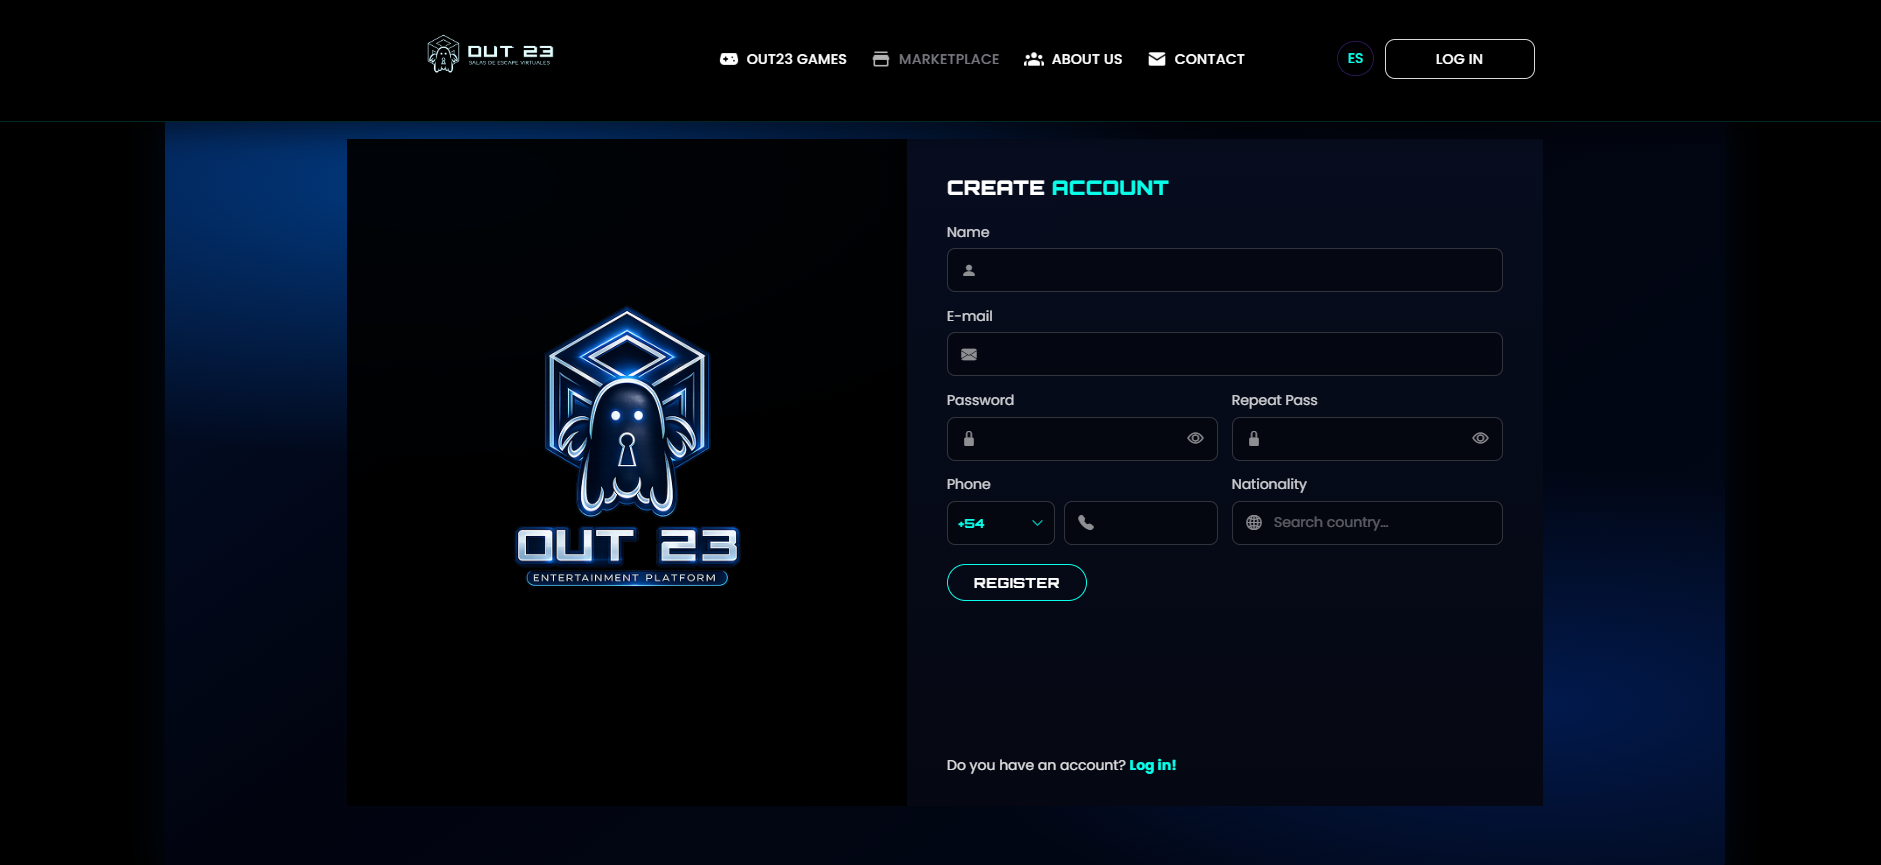Click the large OUT 23 ghost logo image
Screen dimensions: 1881x865
point(627,446)
